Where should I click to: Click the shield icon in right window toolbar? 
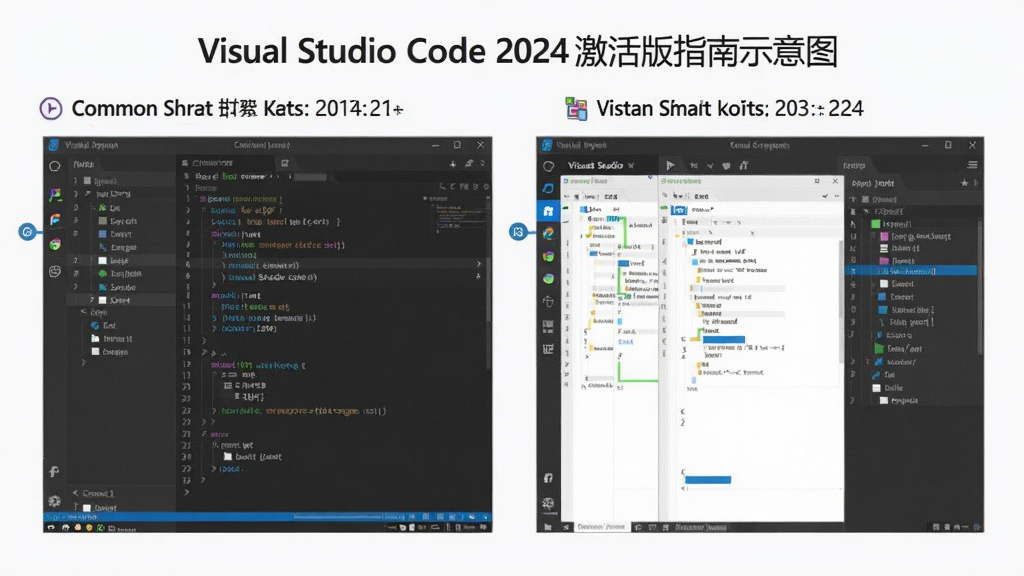tap(726, 166)
